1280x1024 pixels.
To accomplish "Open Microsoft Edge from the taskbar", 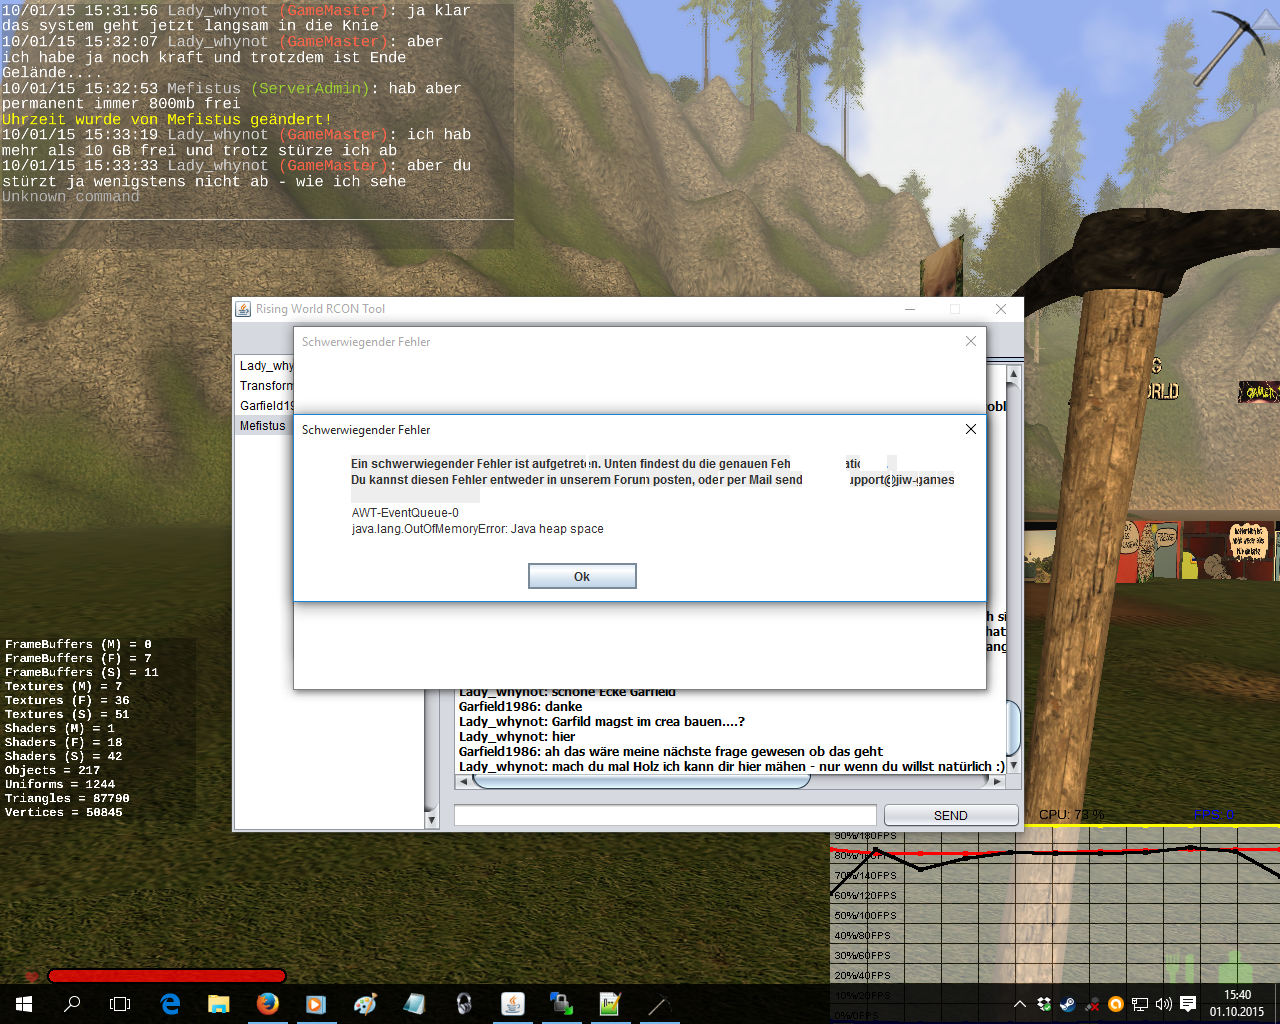I will [x=170, y=1004].
